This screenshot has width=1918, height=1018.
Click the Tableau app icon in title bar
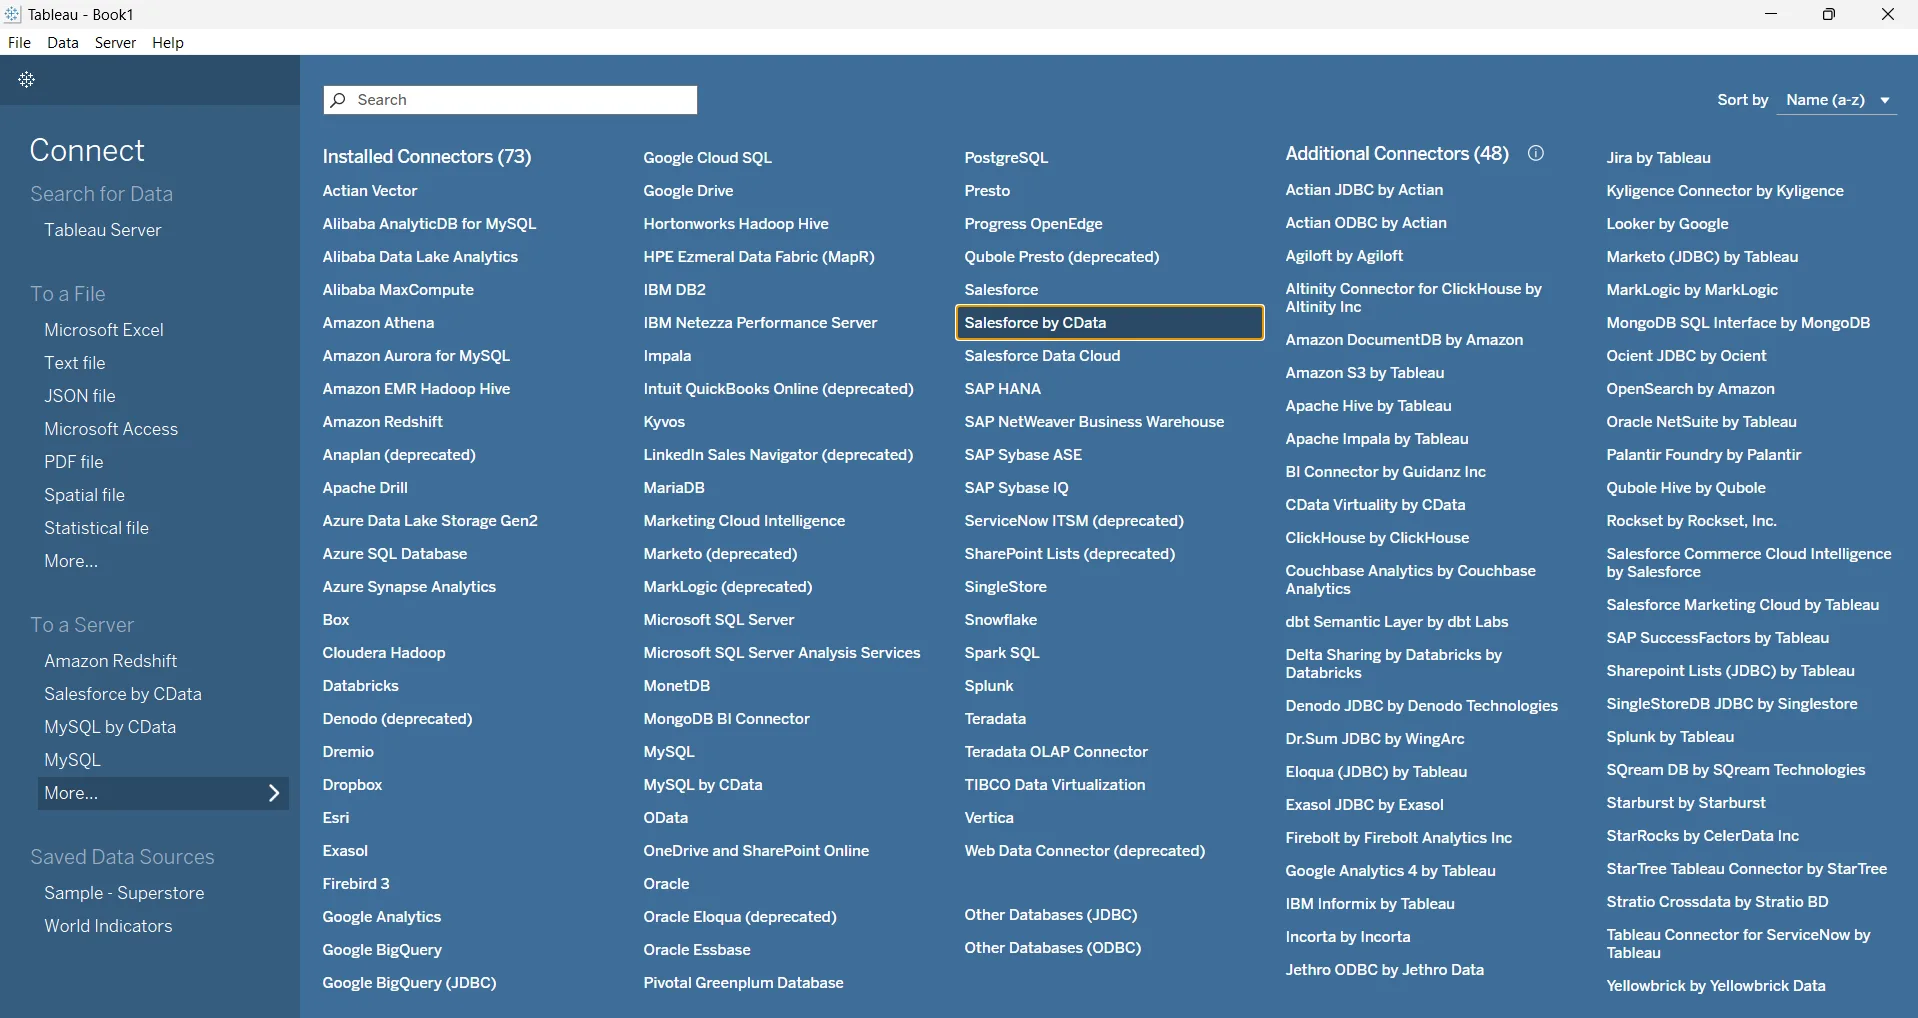pyautogui.click(x=13, y=14)
